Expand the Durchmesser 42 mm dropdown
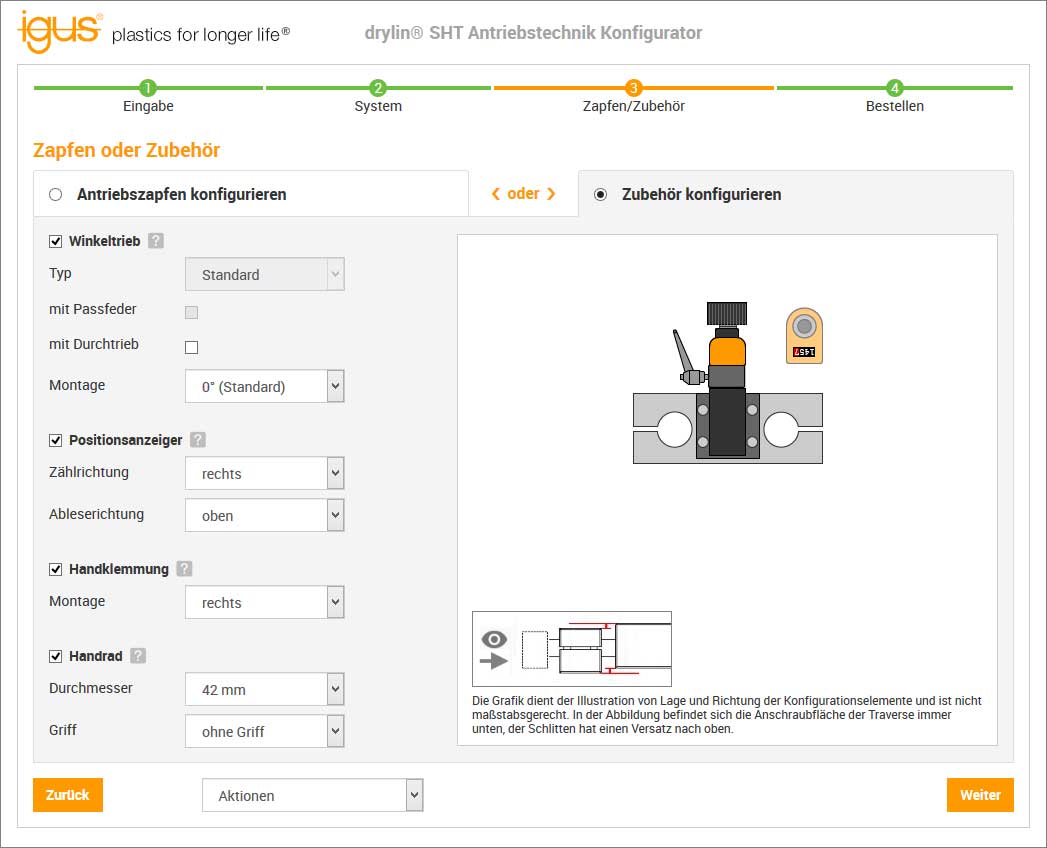This screenshot has width=1047, height=848. [x=265, y=689]
